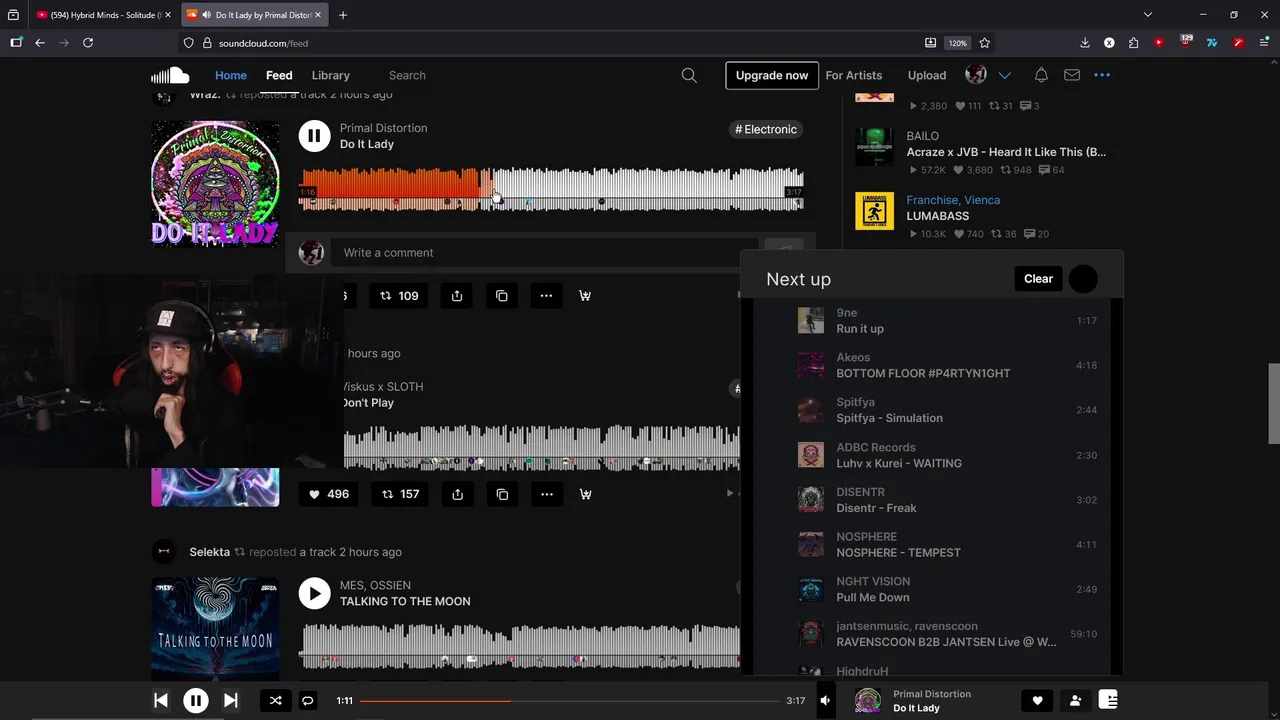Repost Don't Play track (157 reposts)
The image size is (1280, 720).
(x=400, y=494)
